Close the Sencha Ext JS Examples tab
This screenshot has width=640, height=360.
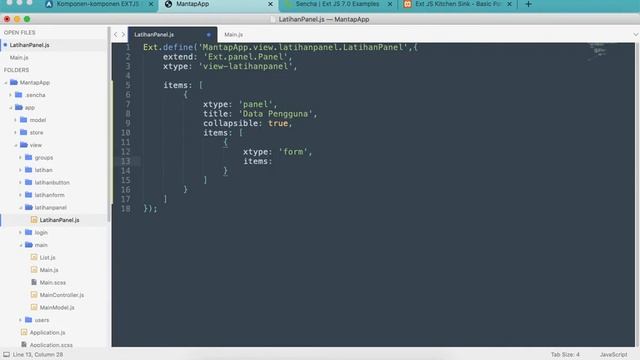(x=390, y=4)
